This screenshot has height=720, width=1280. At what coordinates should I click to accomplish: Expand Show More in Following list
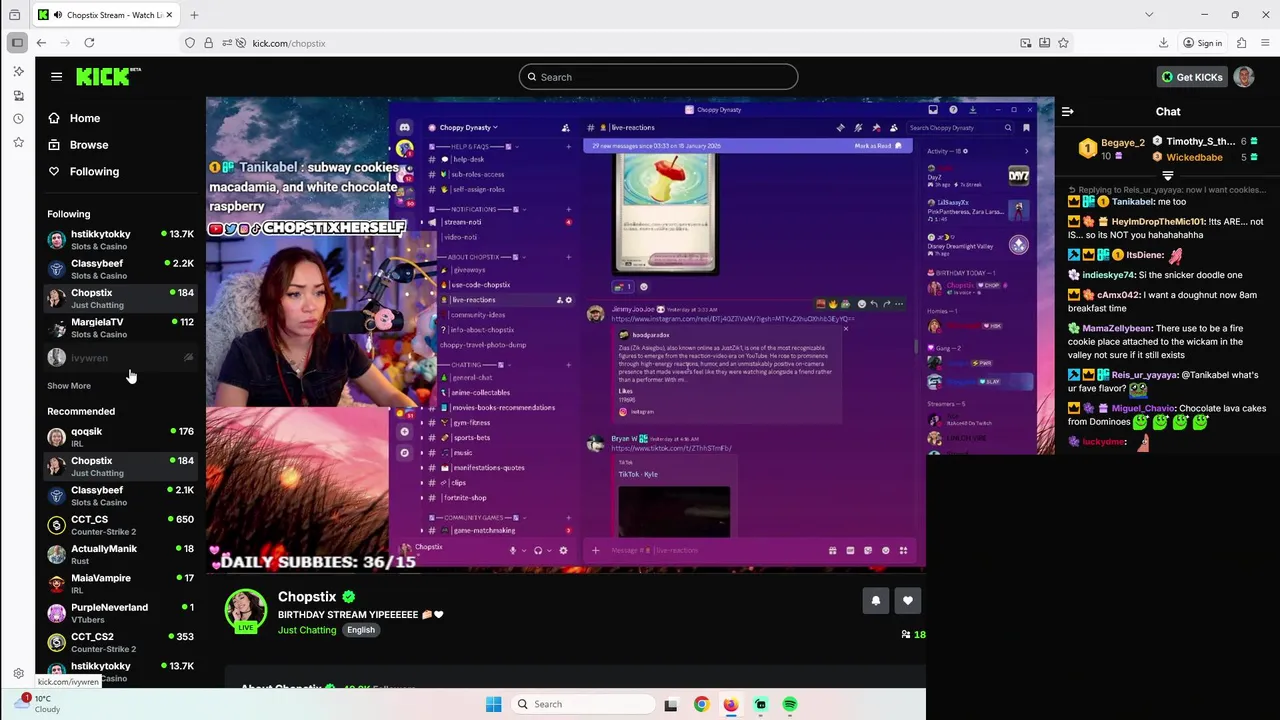click(69, 386)
